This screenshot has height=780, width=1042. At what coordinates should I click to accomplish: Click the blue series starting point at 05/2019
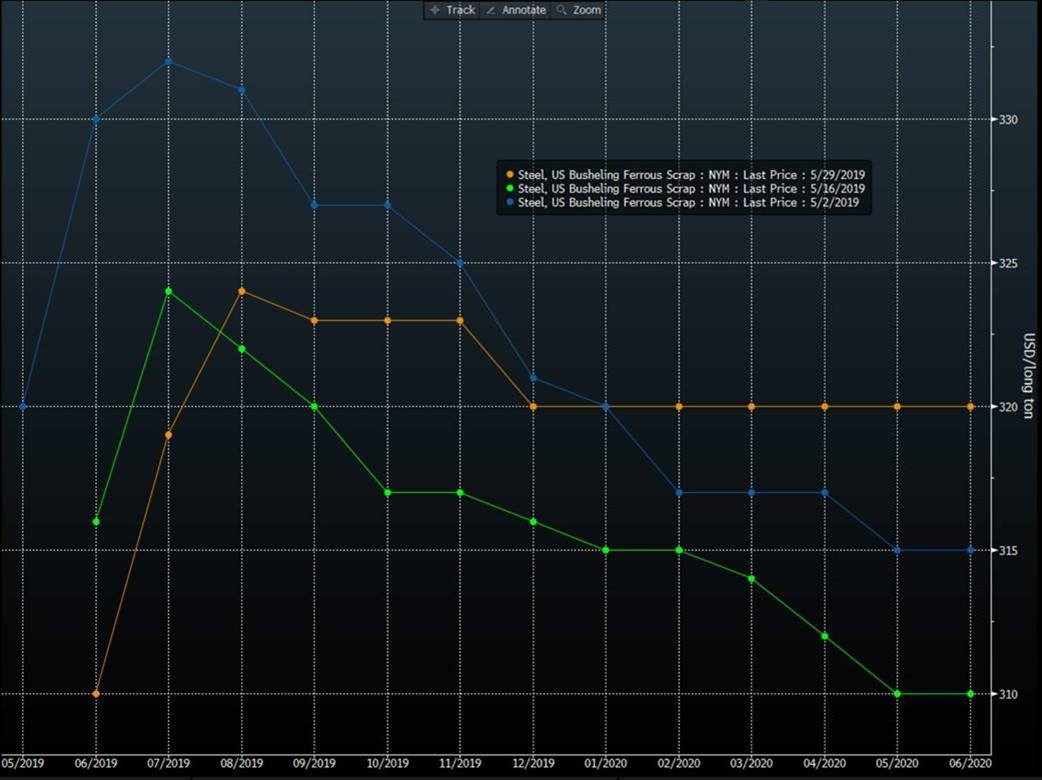coord(22,407)
